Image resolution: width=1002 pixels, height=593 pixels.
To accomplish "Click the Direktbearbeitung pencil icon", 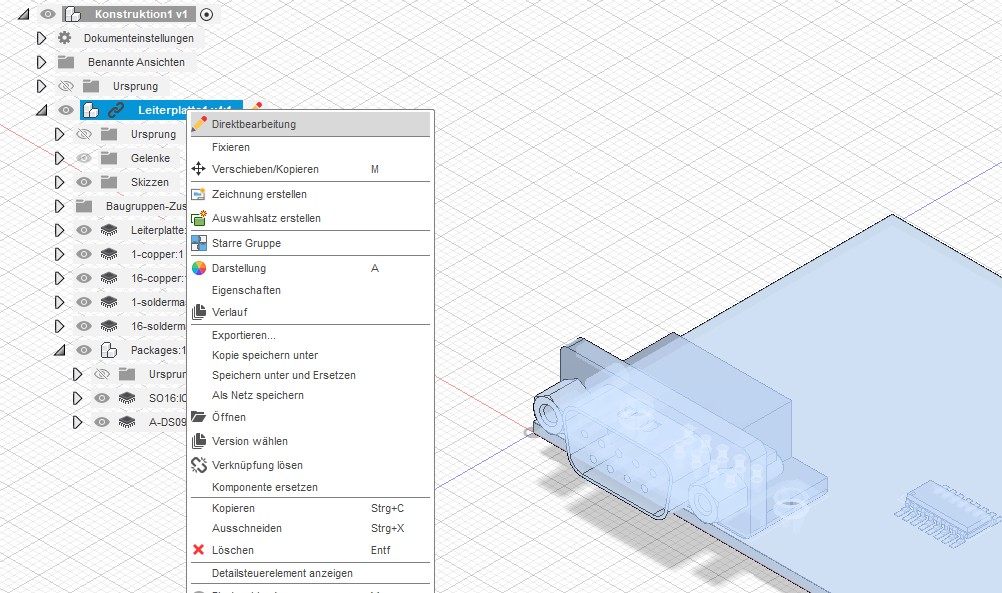I will [x=199, y=123].
